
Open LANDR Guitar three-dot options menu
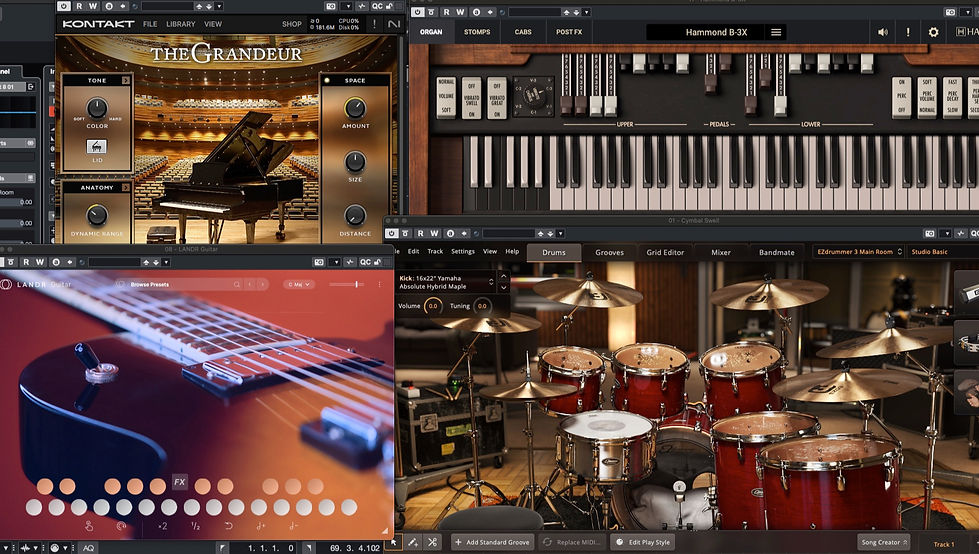[x=379, y=284]
